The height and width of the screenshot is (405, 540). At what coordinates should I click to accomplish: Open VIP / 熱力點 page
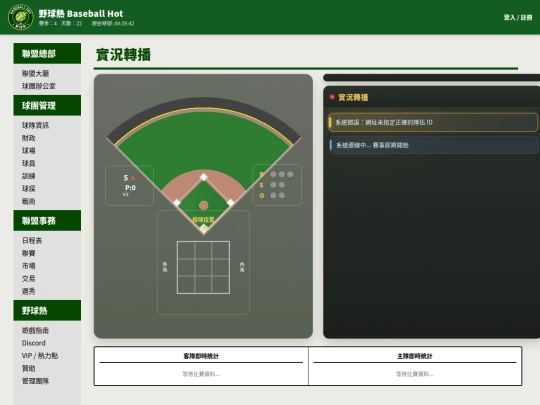coord(40,356)
